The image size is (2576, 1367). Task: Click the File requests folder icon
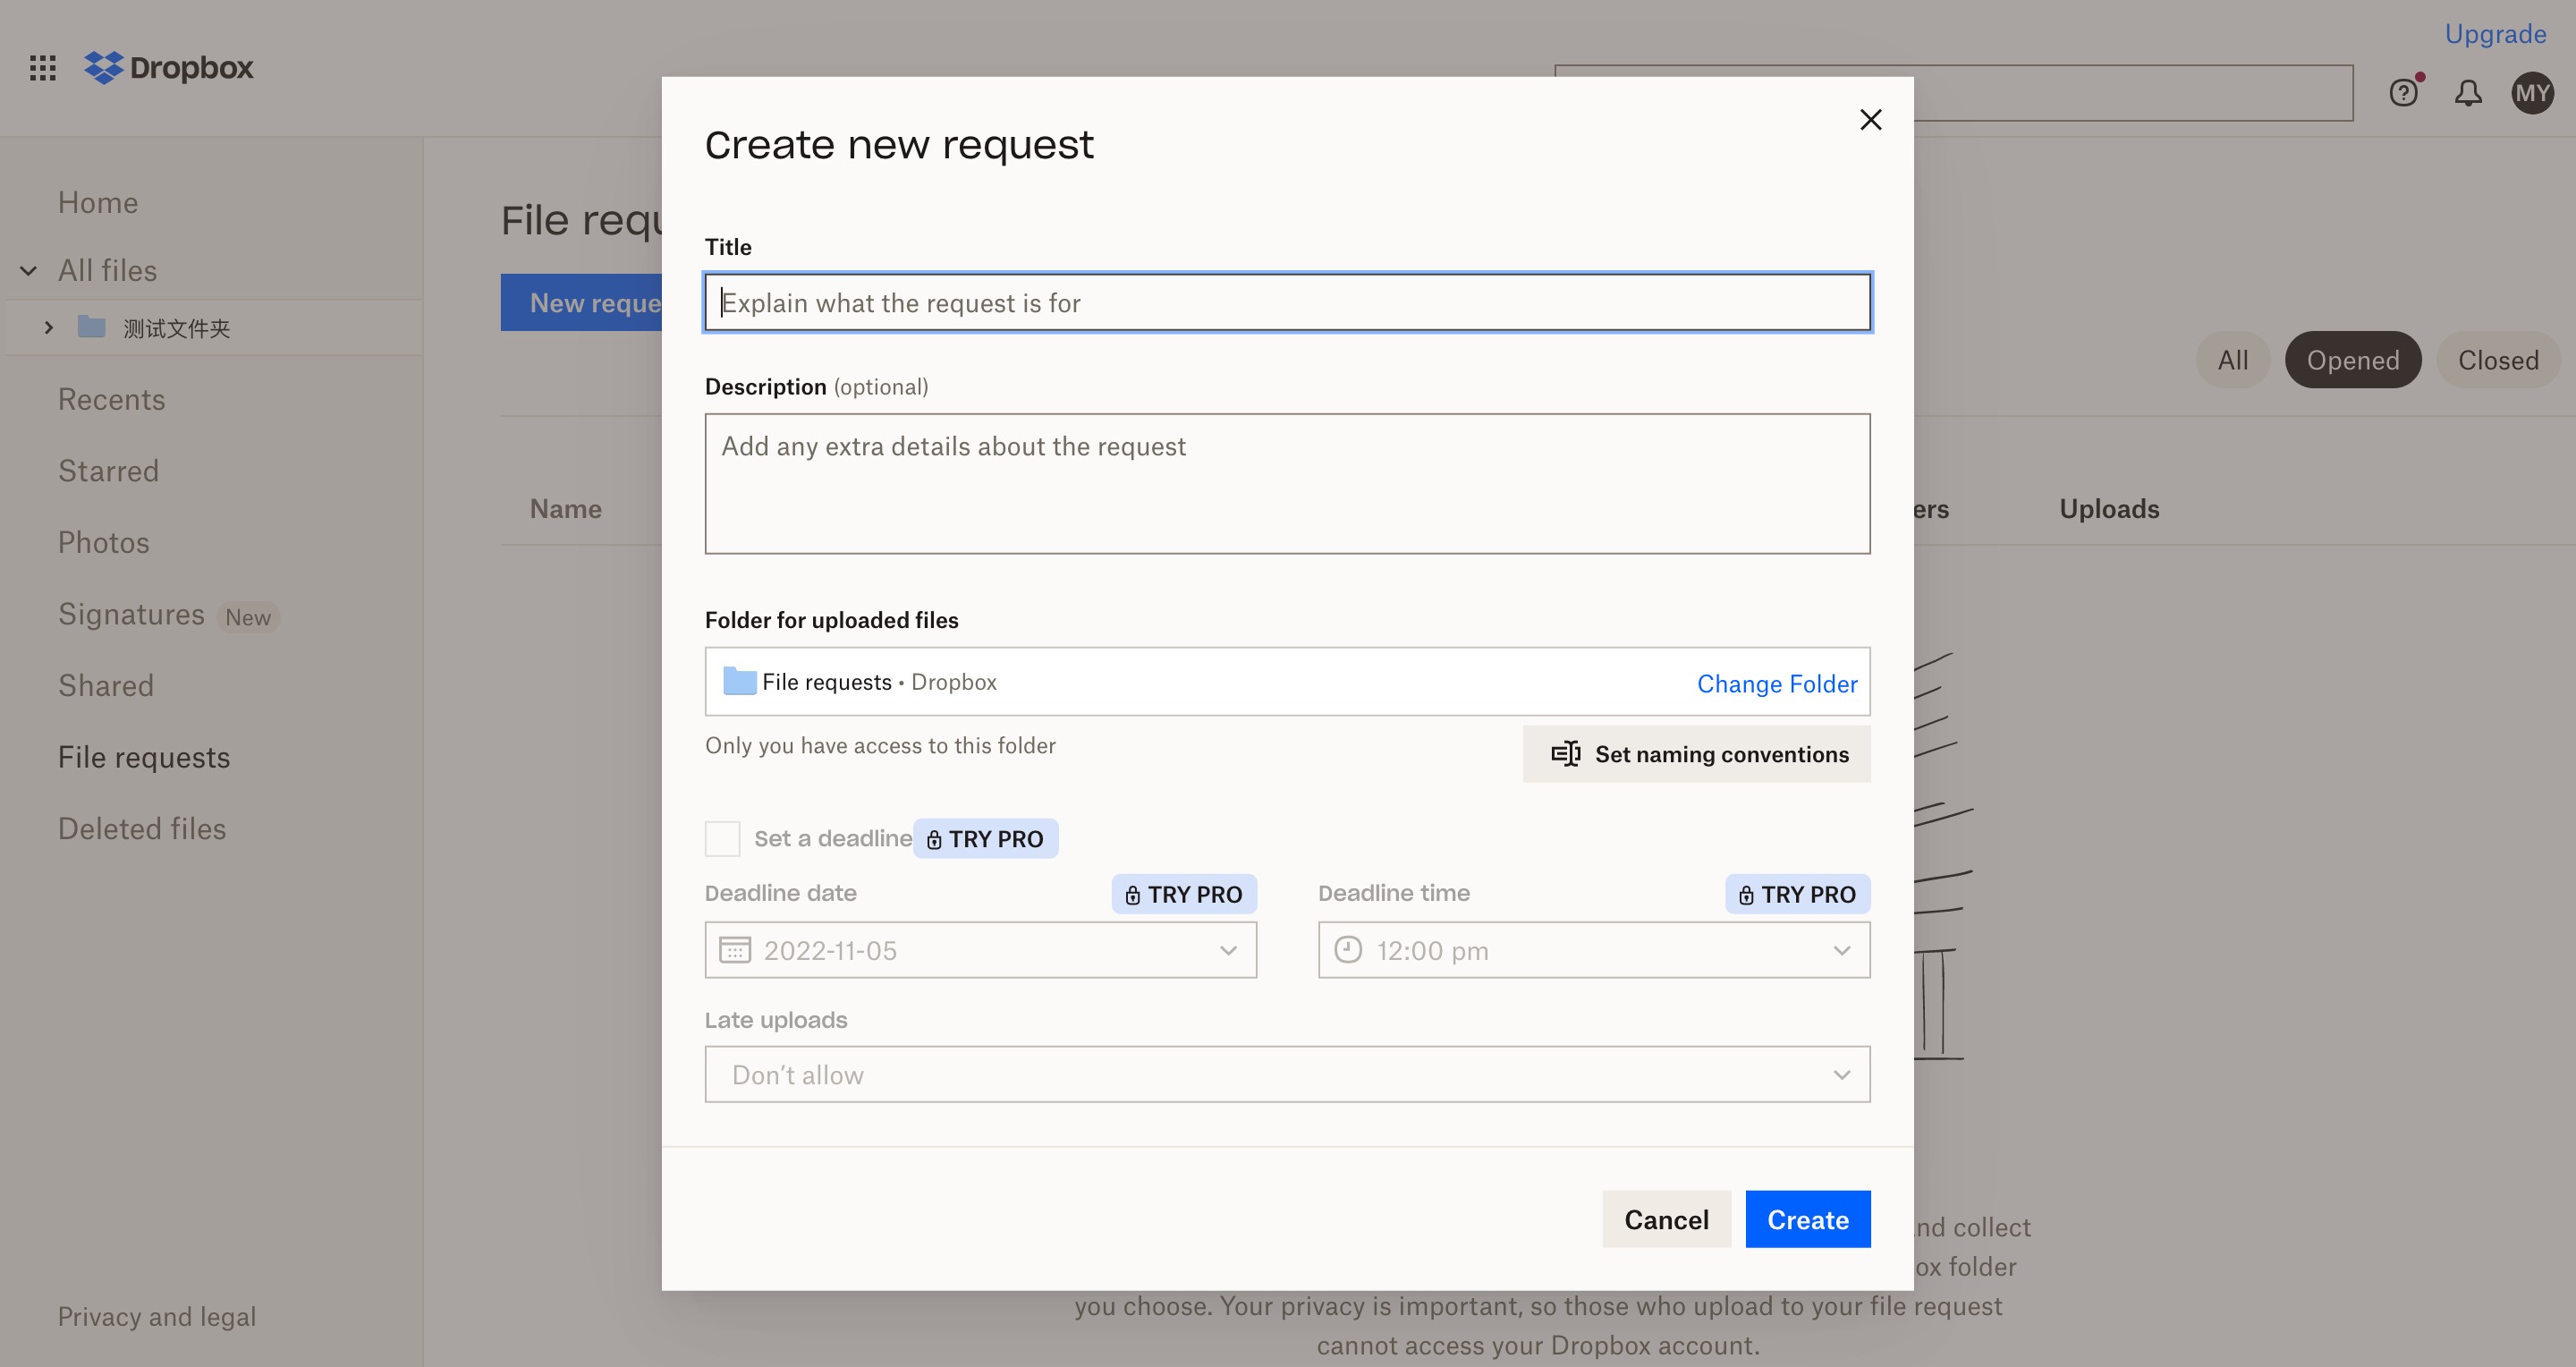coord(739,681)
